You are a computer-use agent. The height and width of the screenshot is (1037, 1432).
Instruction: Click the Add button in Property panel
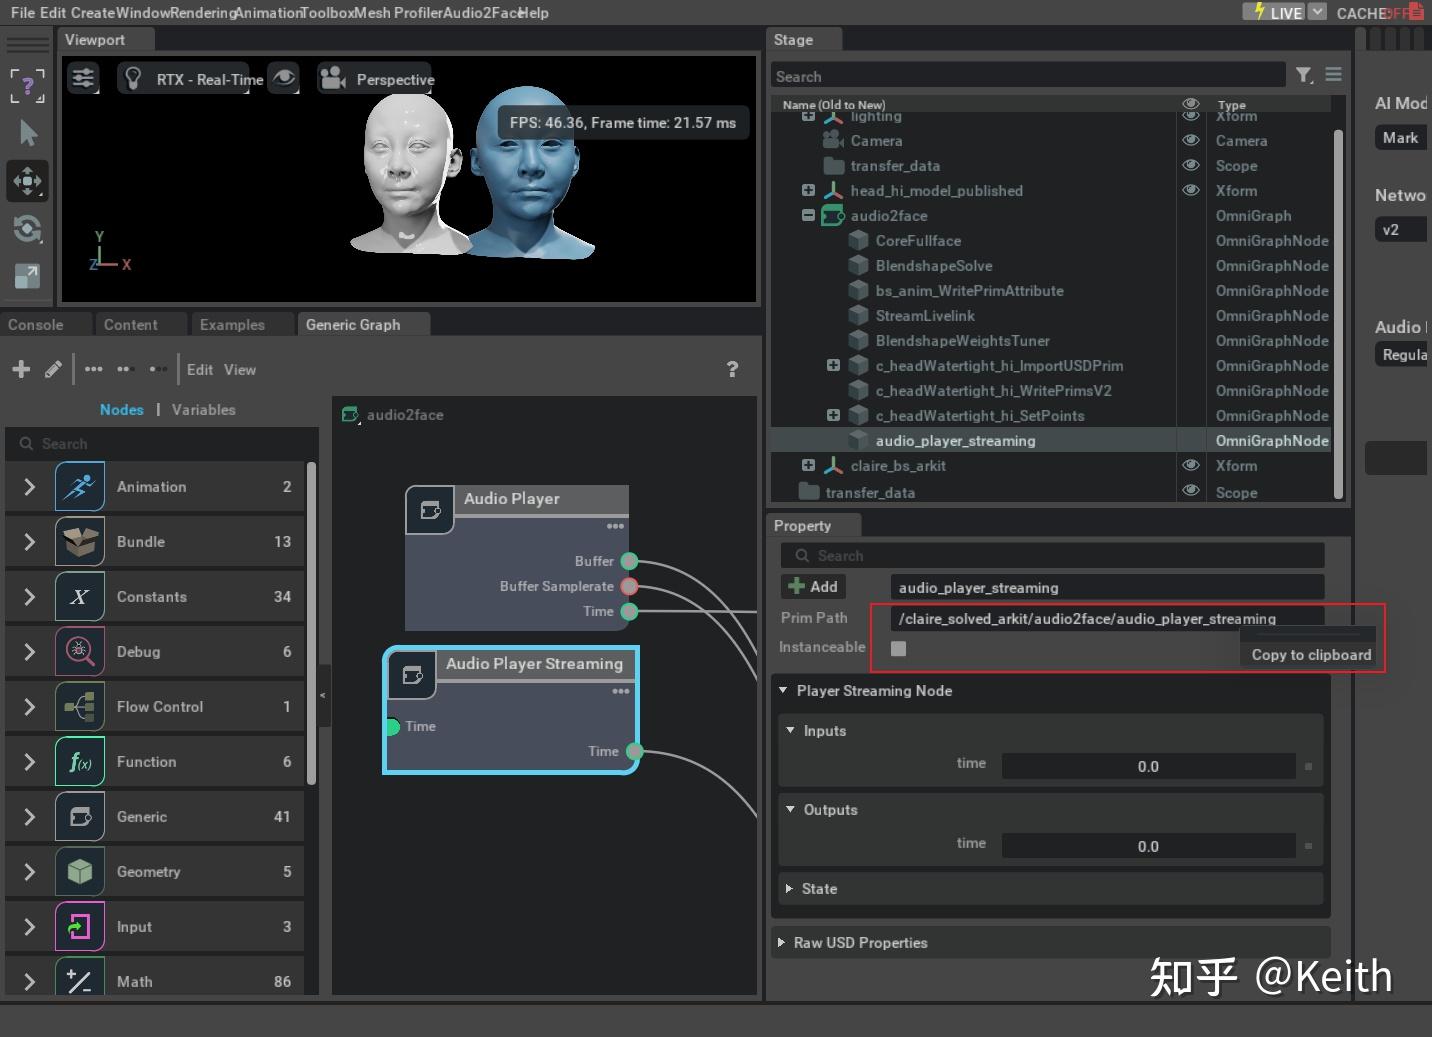813,587
